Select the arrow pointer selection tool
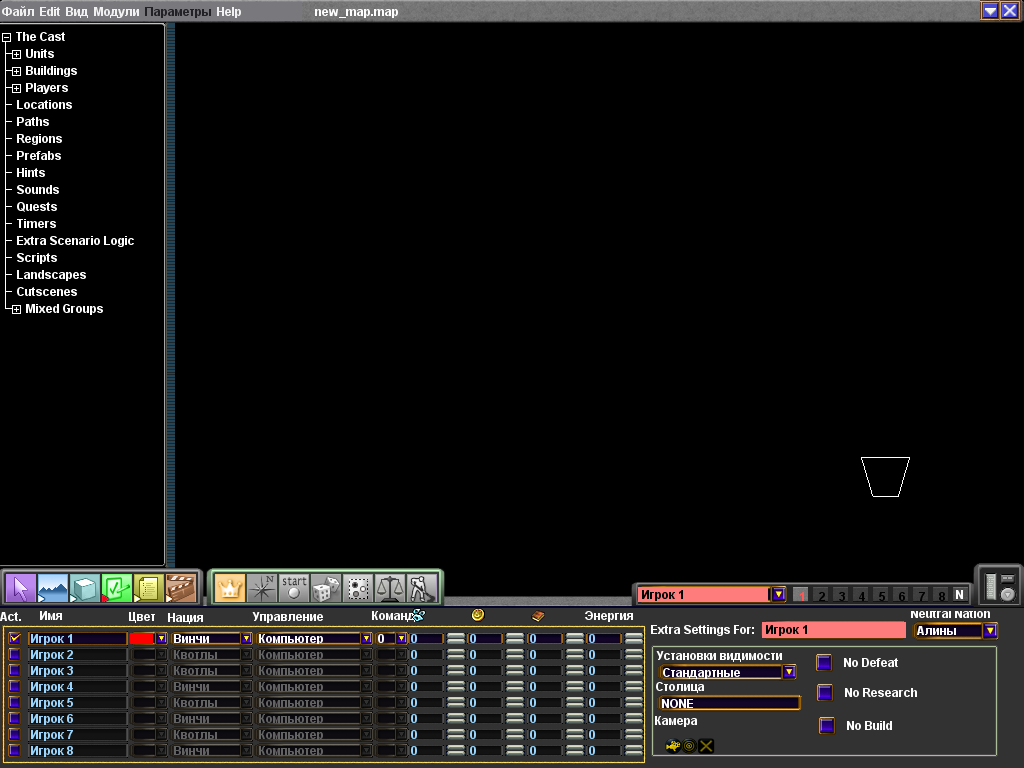Viewport: 1024px width, 768px height. coord(21,588)
